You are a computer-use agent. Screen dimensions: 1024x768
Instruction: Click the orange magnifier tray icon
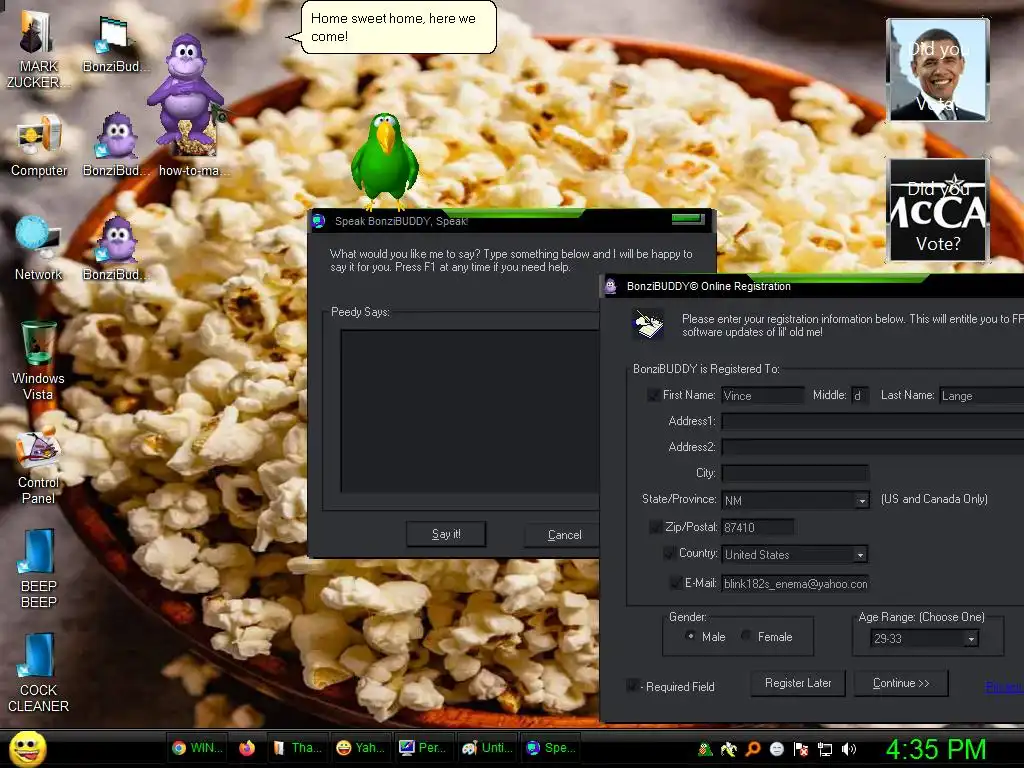(x=753, y=749)
